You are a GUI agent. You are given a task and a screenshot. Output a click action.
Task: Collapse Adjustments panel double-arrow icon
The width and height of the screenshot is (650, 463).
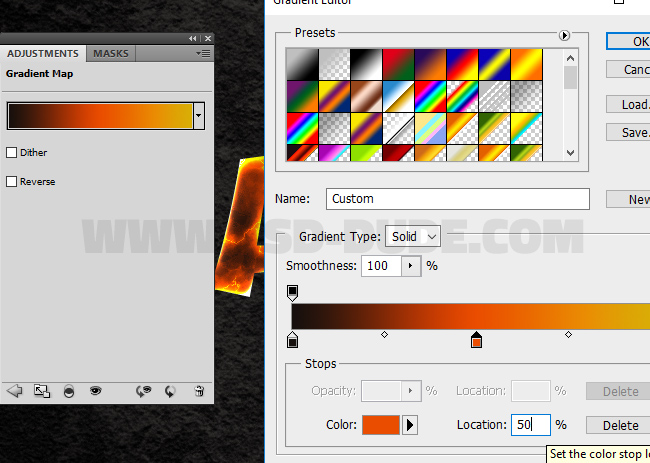(193, 39)
